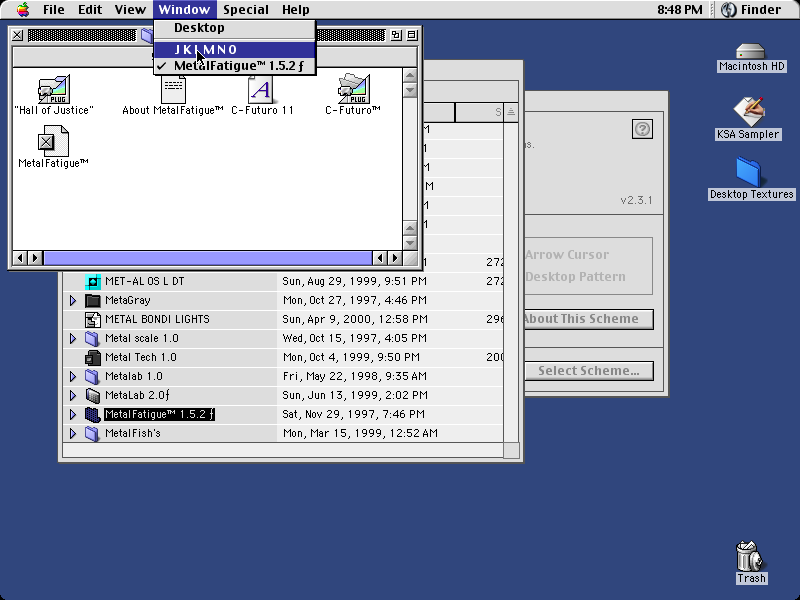Click the right scroll arrow at bottom-right
800x600 pixels.
click(395, 258)
